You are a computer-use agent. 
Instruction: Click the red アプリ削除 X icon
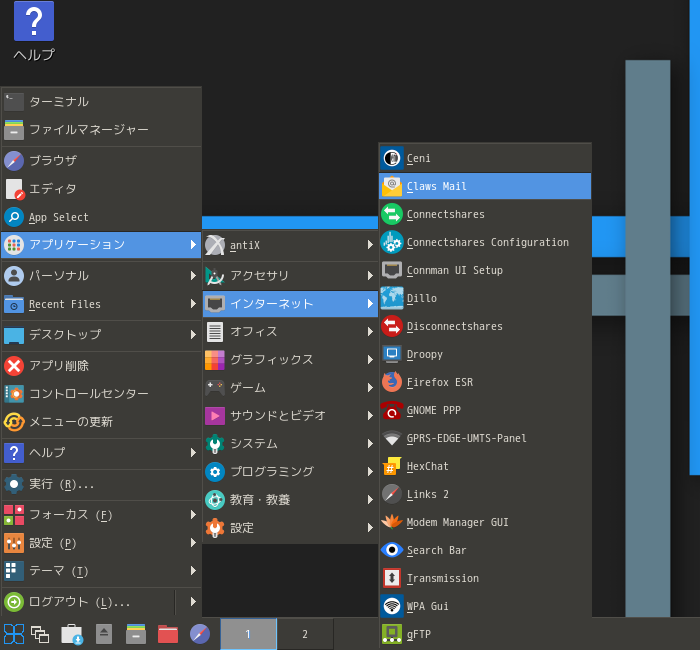14,366
